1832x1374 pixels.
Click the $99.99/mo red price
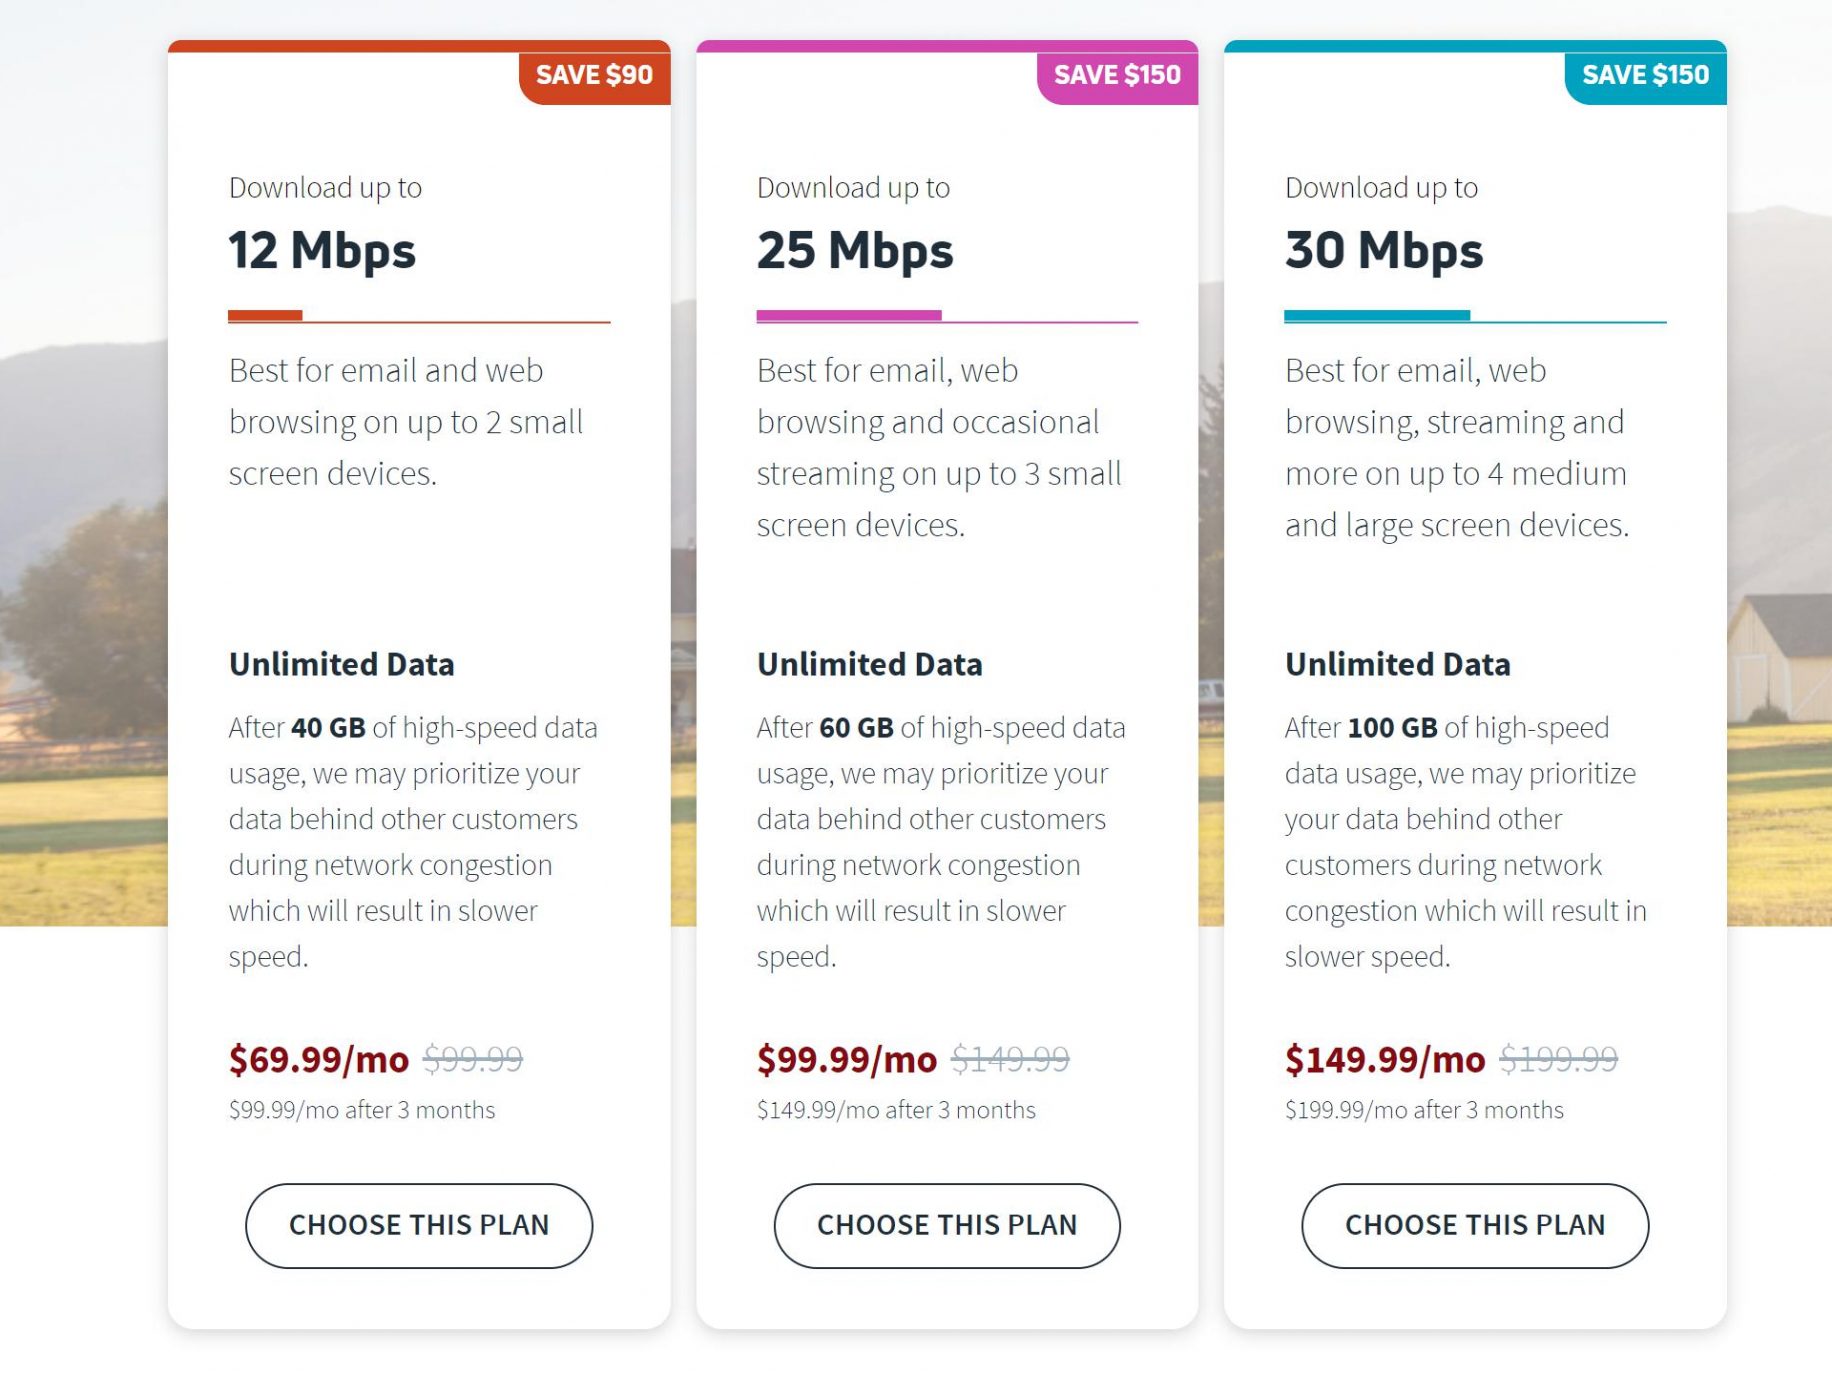pos(847,1059)
